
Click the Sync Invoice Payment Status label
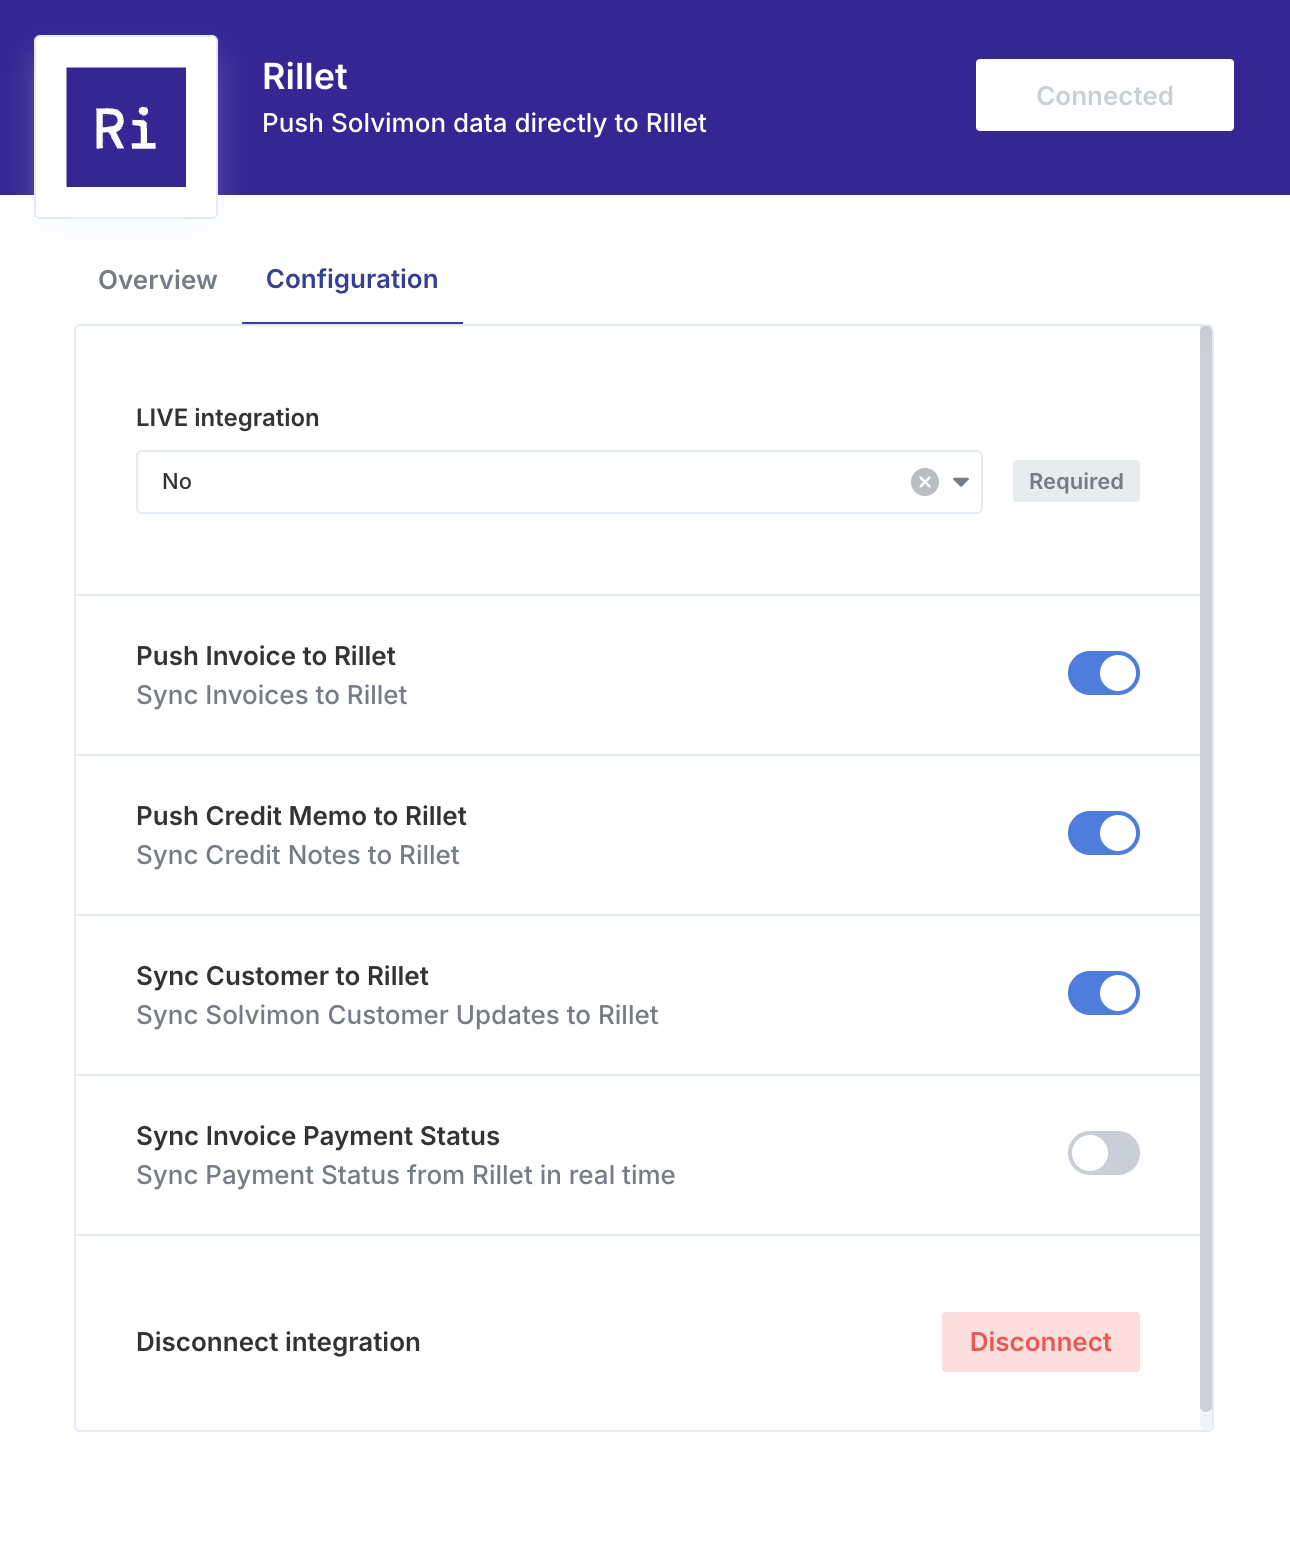pos(318,1136)
